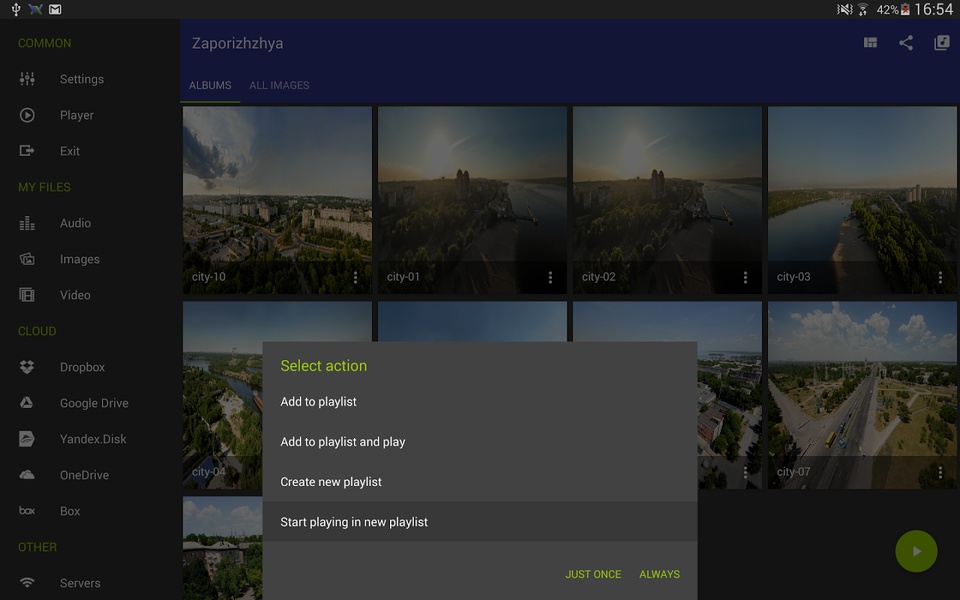Tap the add-to-playlist icon in header
The width and height of the screenshot is (960, 600).
point(942,43)
